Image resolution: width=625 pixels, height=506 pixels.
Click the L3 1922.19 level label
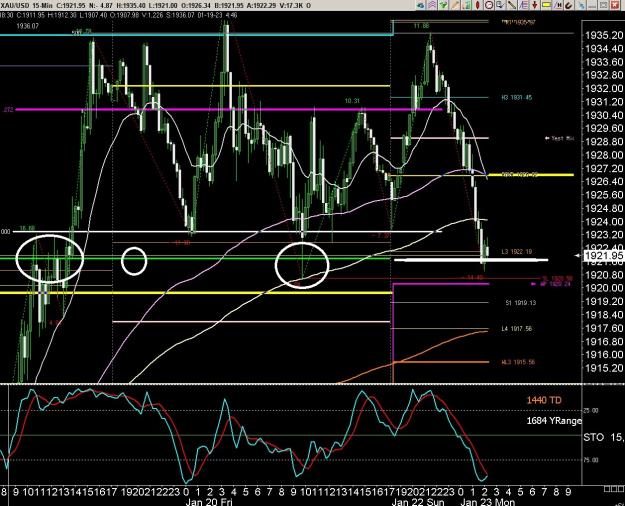(x=517, y=252)
